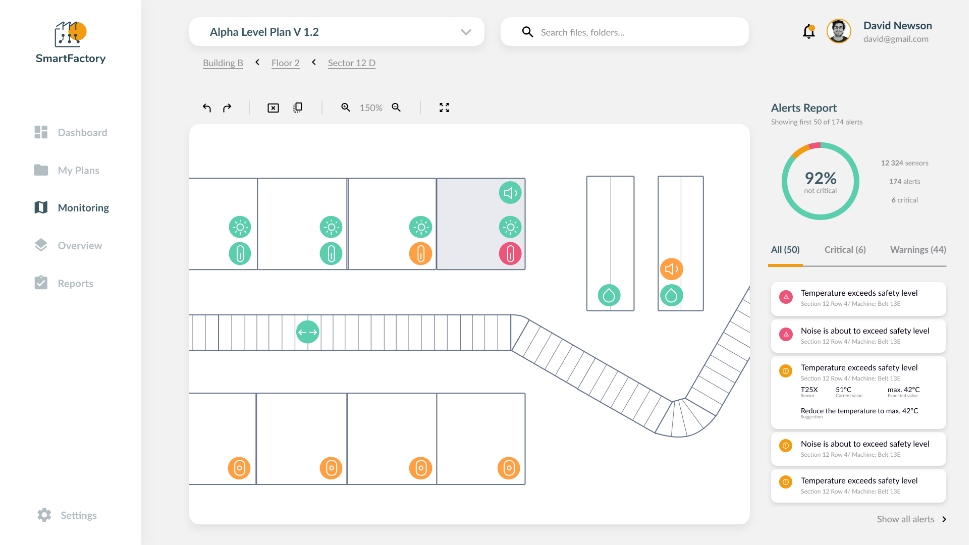The image size is (969, 545).
Task: Switch to the Critical (6) tab
Action: pos(845,250)
